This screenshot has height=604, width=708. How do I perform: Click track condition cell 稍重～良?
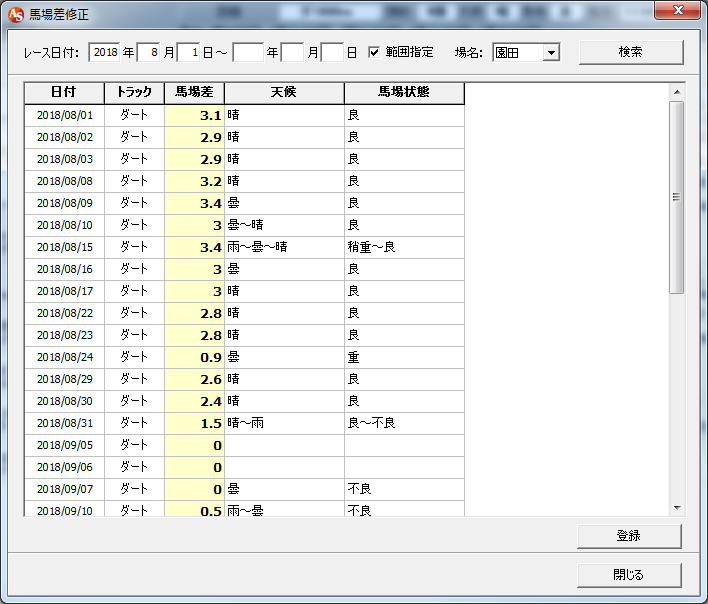(404, 248)
